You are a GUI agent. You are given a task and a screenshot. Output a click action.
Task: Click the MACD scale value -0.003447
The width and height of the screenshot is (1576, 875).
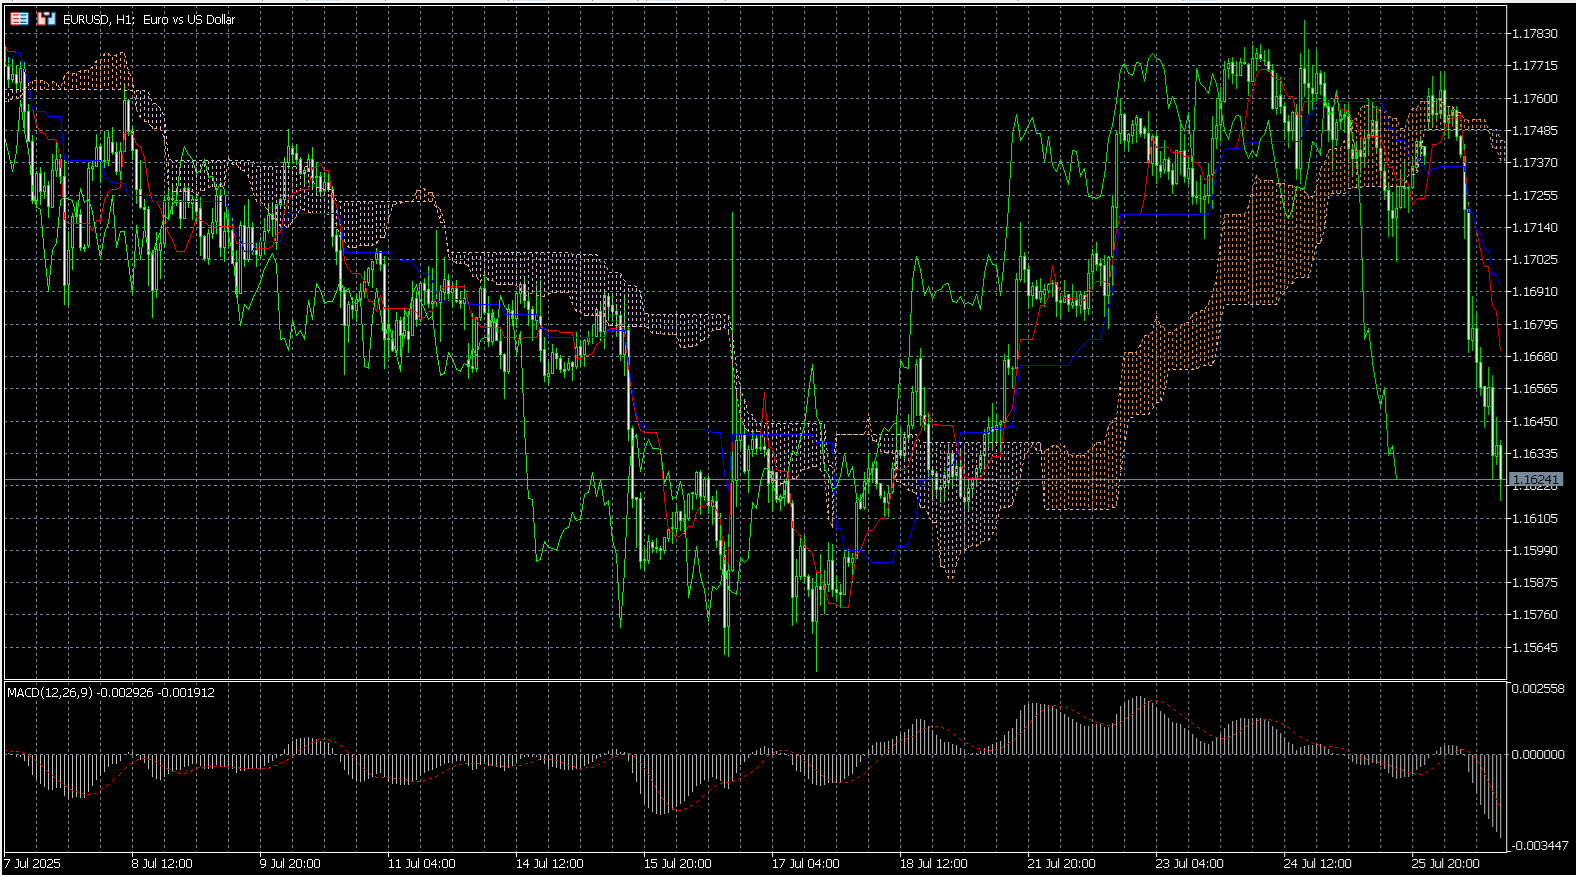click(1540, 845)
